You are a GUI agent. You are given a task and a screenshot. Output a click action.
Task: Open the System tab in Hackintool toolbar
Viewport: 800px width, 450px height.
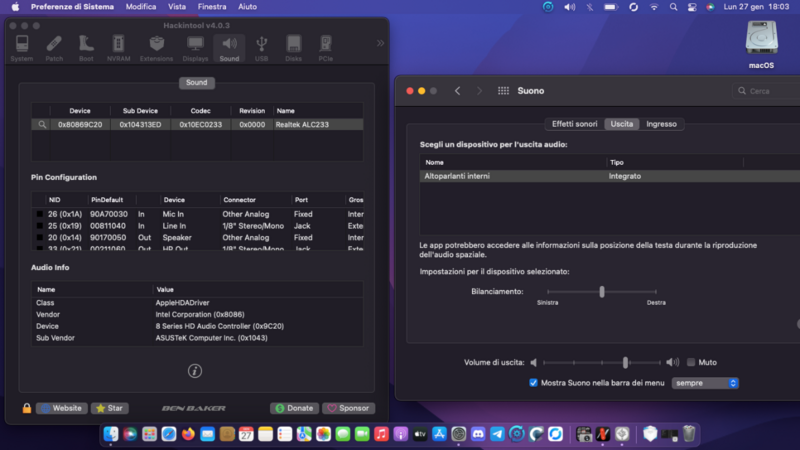pos(22,48)
